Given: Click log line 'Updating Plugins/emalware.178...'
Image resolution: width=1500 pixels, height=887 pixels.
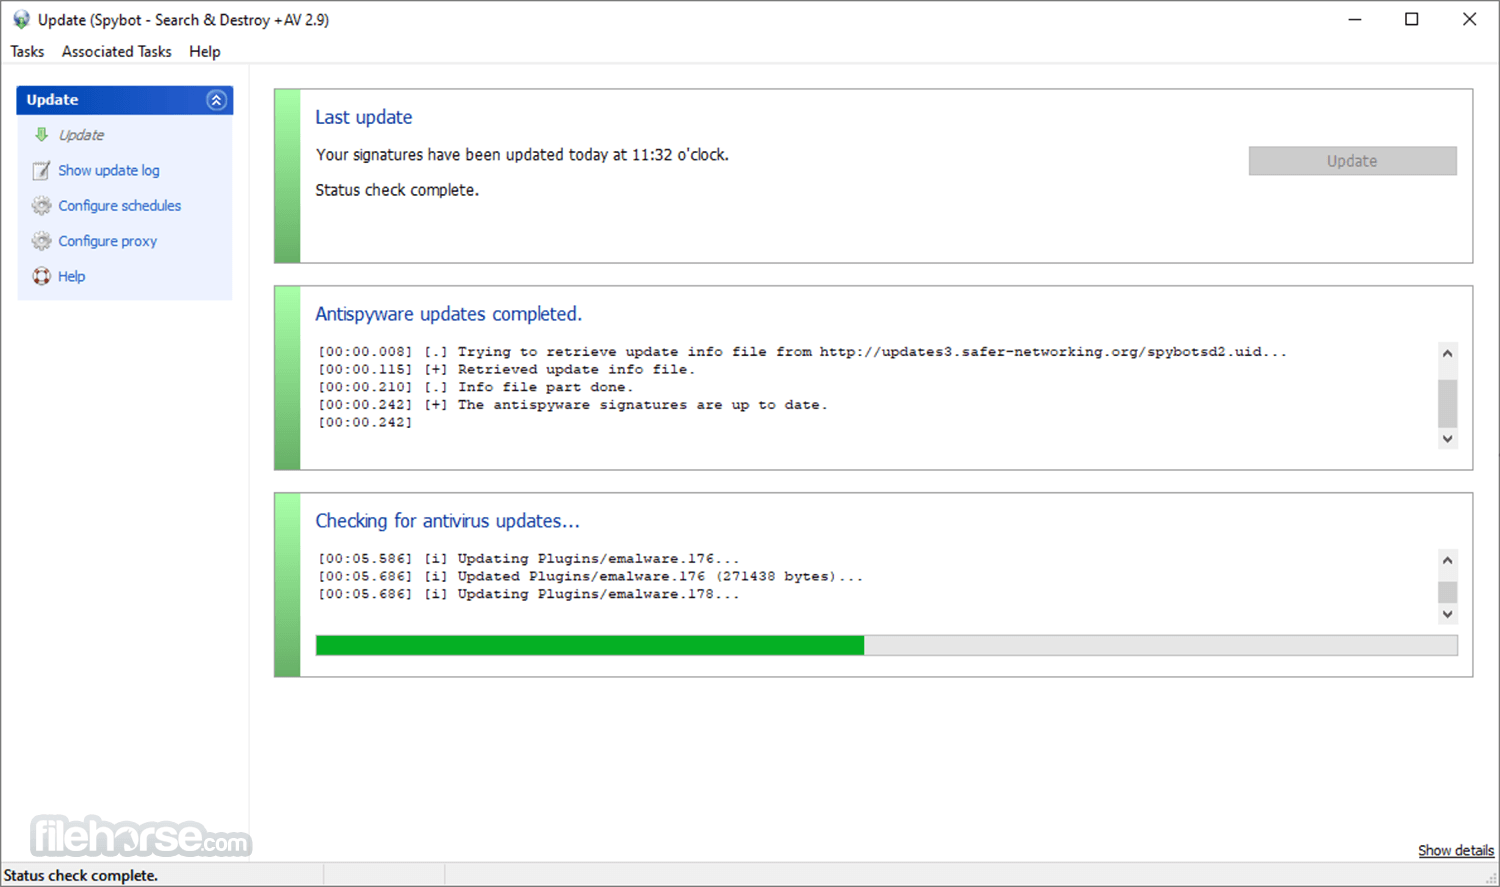Looking at the screenshot, I should tap(528, 594).
